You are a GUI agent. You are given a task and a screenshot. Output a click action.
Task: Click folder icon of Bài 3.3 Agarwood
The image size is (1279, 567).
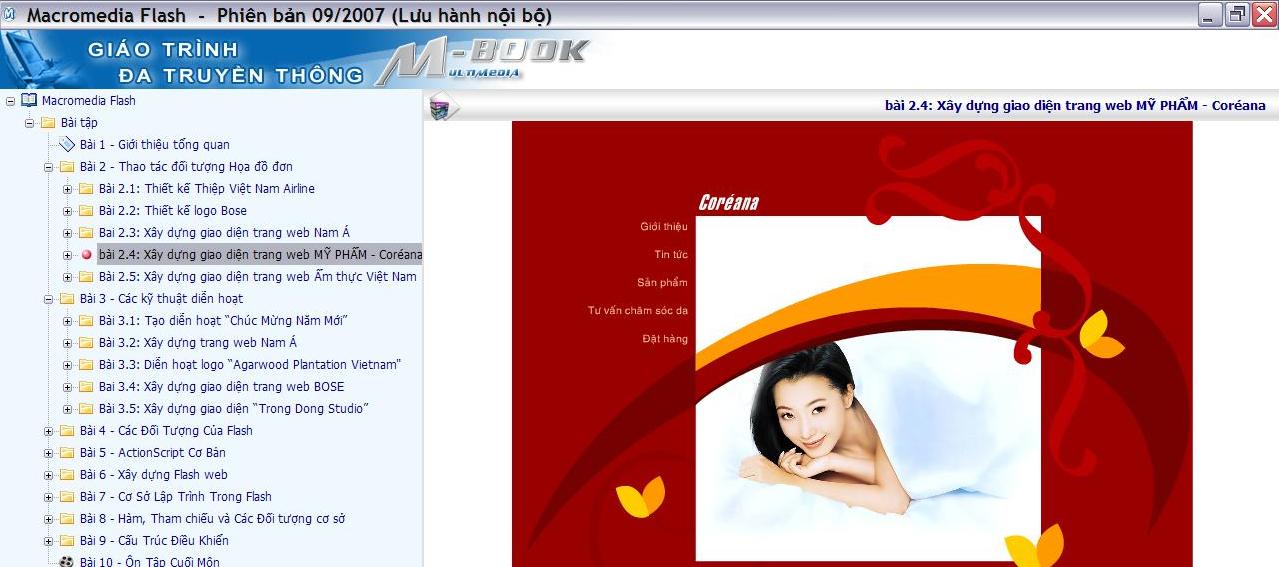pyautogui.click(x=86, y=365)
